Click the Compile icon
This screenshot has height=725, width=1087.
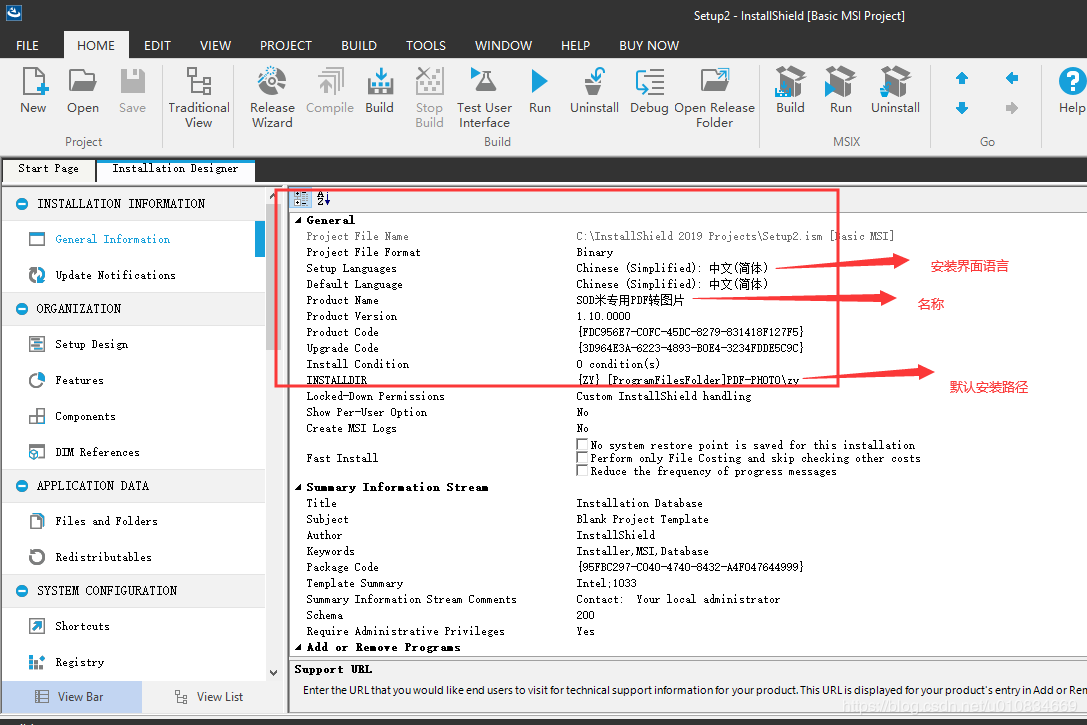(330, 89)
